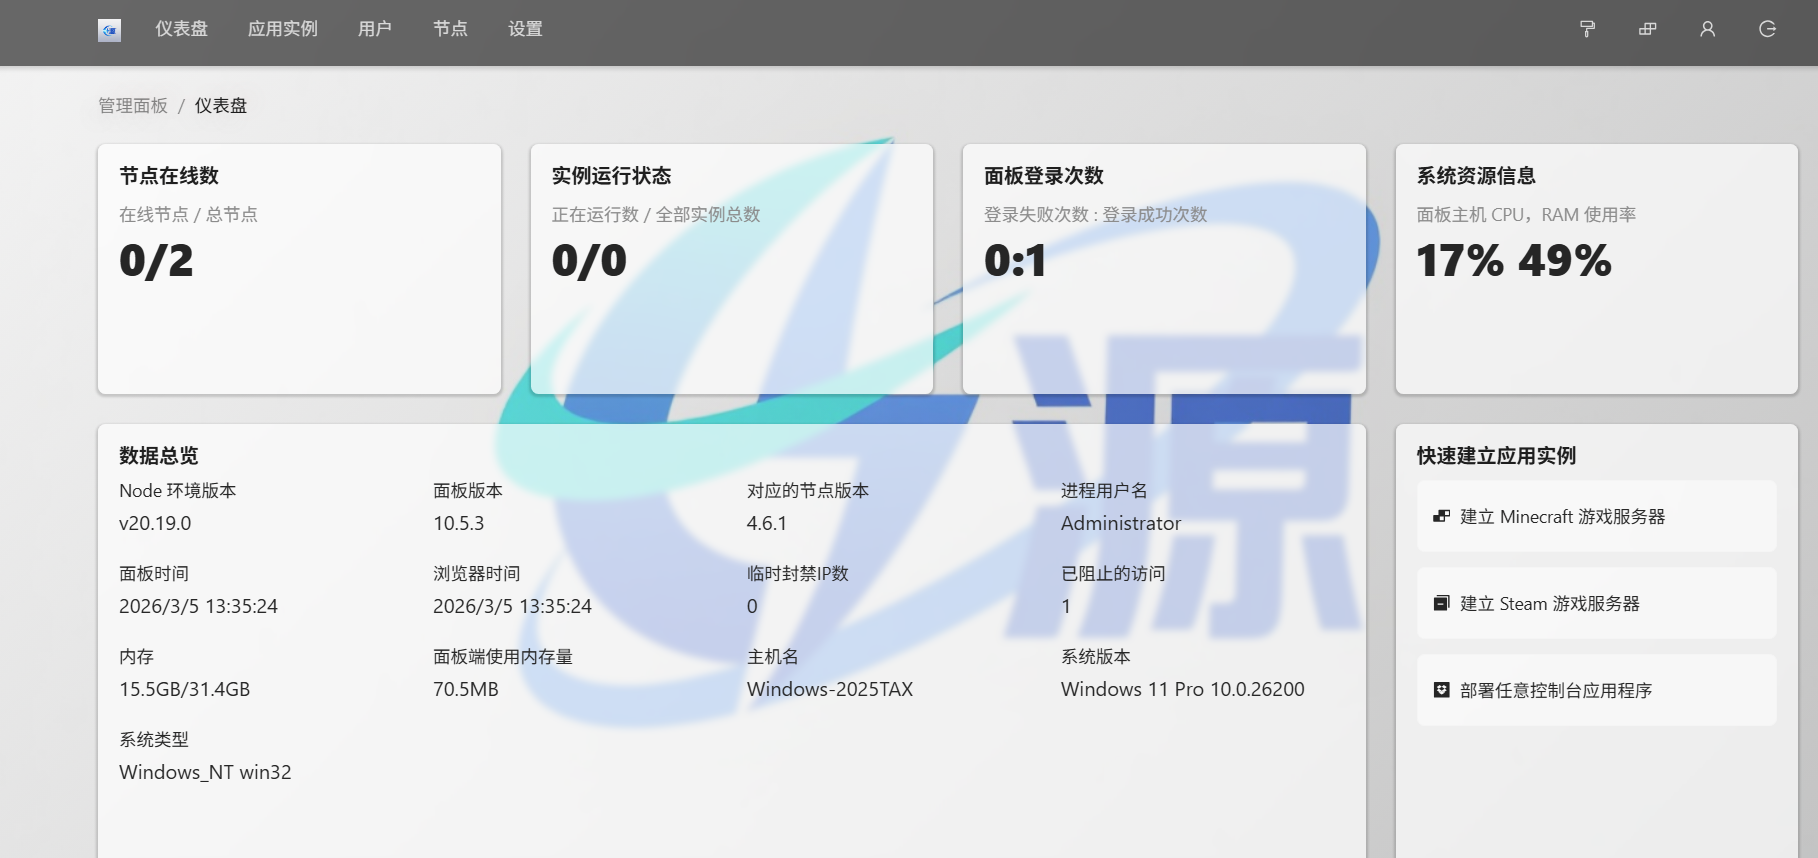
Task: Open the 应用实例 menu item
Action: click(x=283, y=29)
